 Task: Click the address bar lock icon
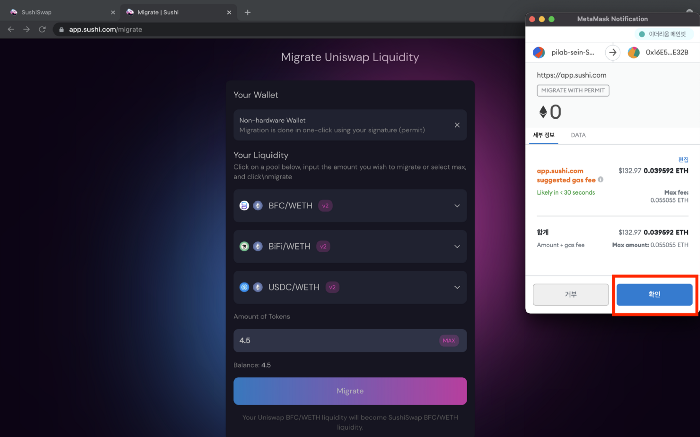[59, 30]
